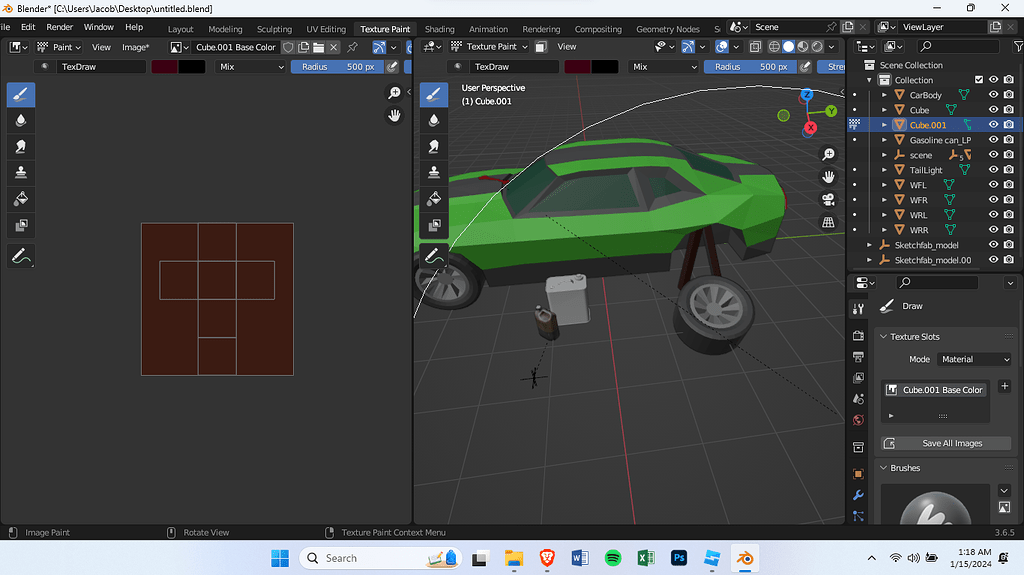The image size is (1024, 575).
Task: Pick primary brush color in image editor
Action: click(x=165, y=67)
